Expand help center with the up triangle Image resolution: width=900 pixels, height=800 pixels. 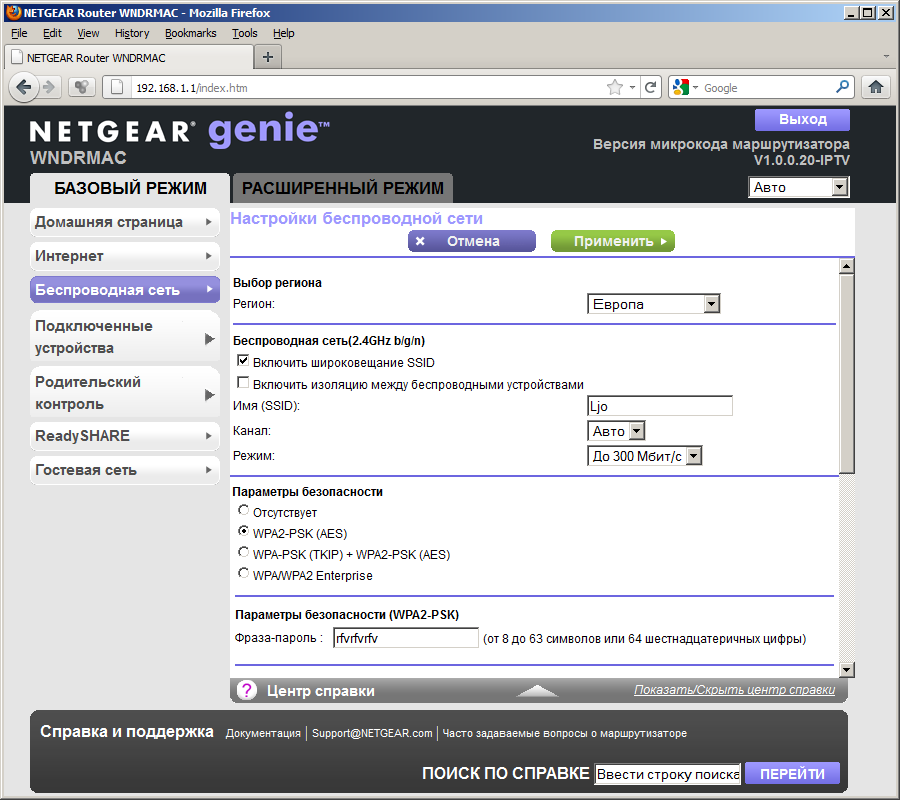pyautogui.click(x=537, y=691)
